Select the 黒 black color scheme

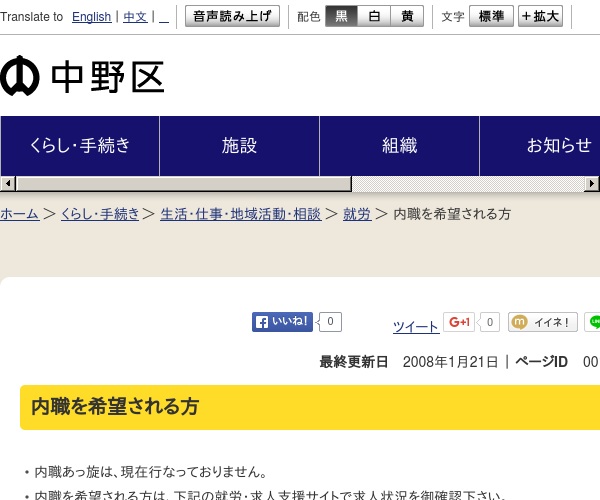click(x=341, y=16)
